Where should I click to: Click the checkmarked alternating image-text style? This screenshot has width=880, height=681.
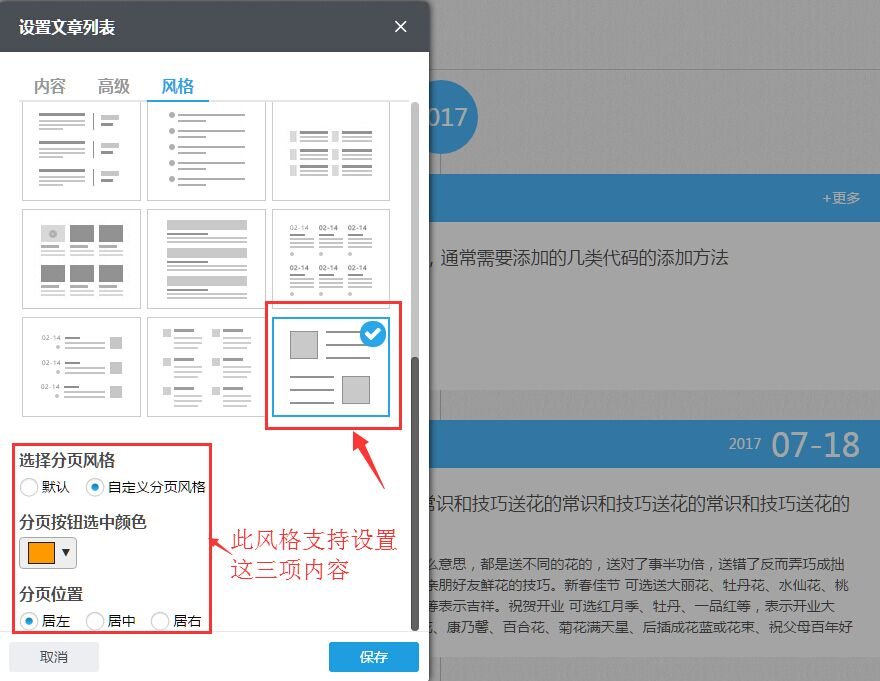pyautogui.click(x=331, y=366)
